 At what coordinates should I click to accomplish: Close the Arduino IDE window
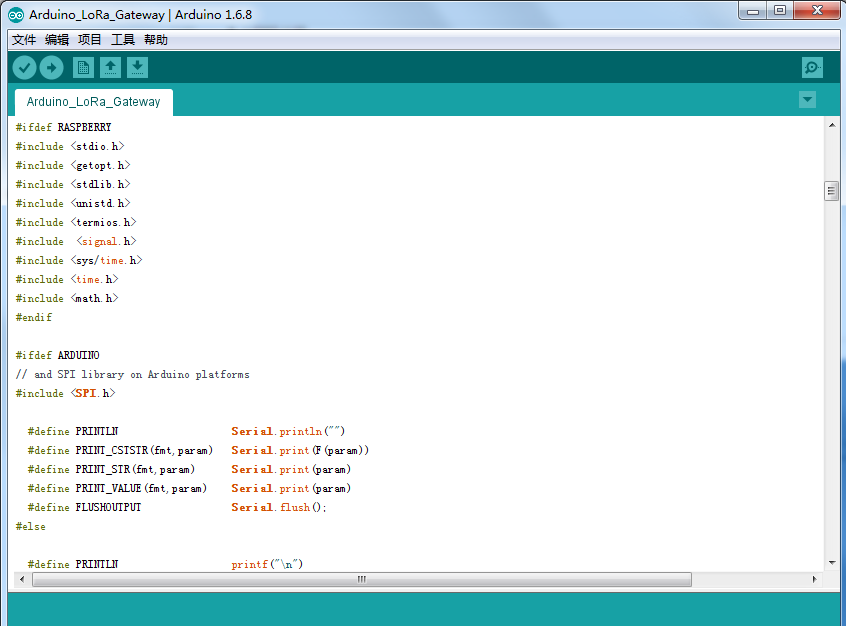(817, 11)
